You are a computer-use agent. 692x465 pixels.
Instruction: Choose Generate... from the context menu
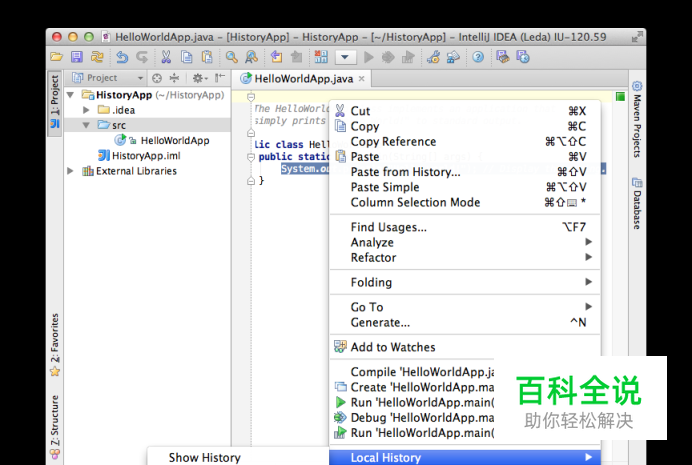pos(464,322)
